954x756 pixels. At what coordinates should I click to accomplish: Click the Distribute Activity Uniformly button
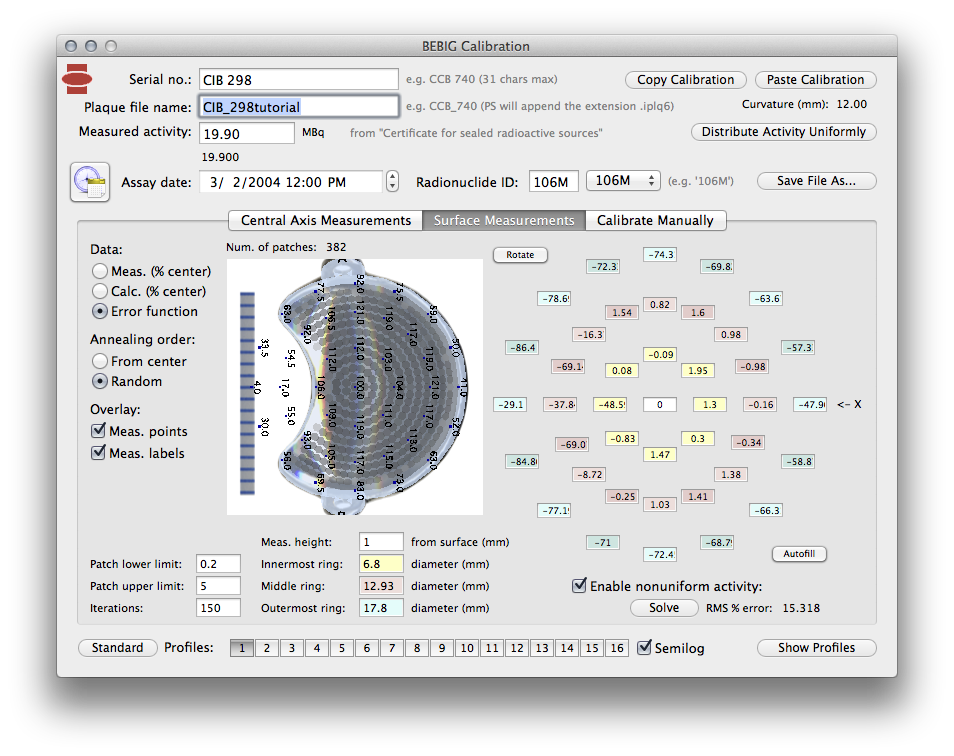point(784,132)
